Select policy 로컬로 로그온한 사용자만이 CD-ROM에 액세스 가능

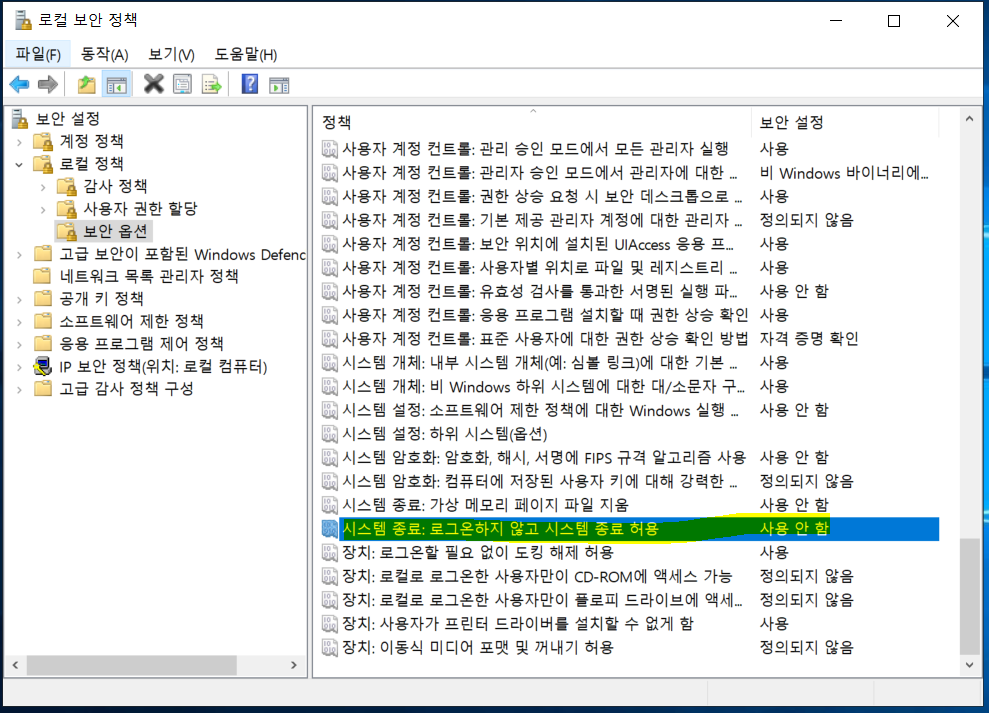(x=537, y=576)
